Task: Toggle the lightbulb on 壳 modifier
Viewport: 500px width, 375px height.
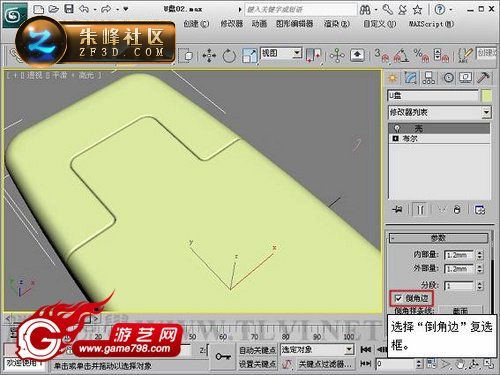Action: 397,128
